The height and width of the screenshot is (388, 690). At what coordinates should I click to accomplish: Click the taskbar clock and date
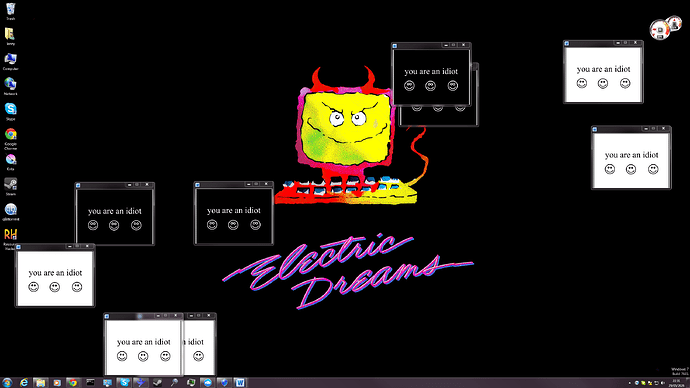(x=677, y=383)
